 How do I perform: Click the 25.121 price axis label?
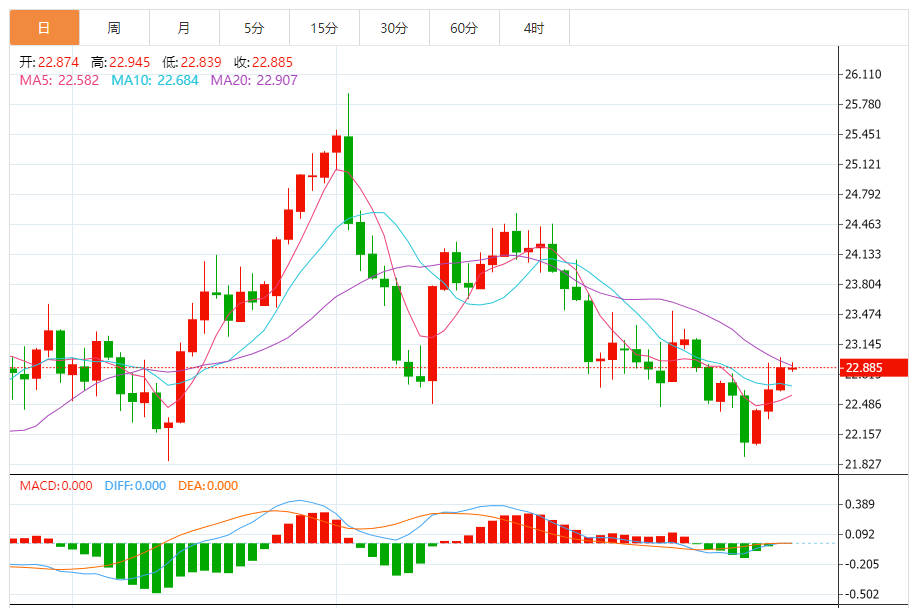(x=863, y=164)
